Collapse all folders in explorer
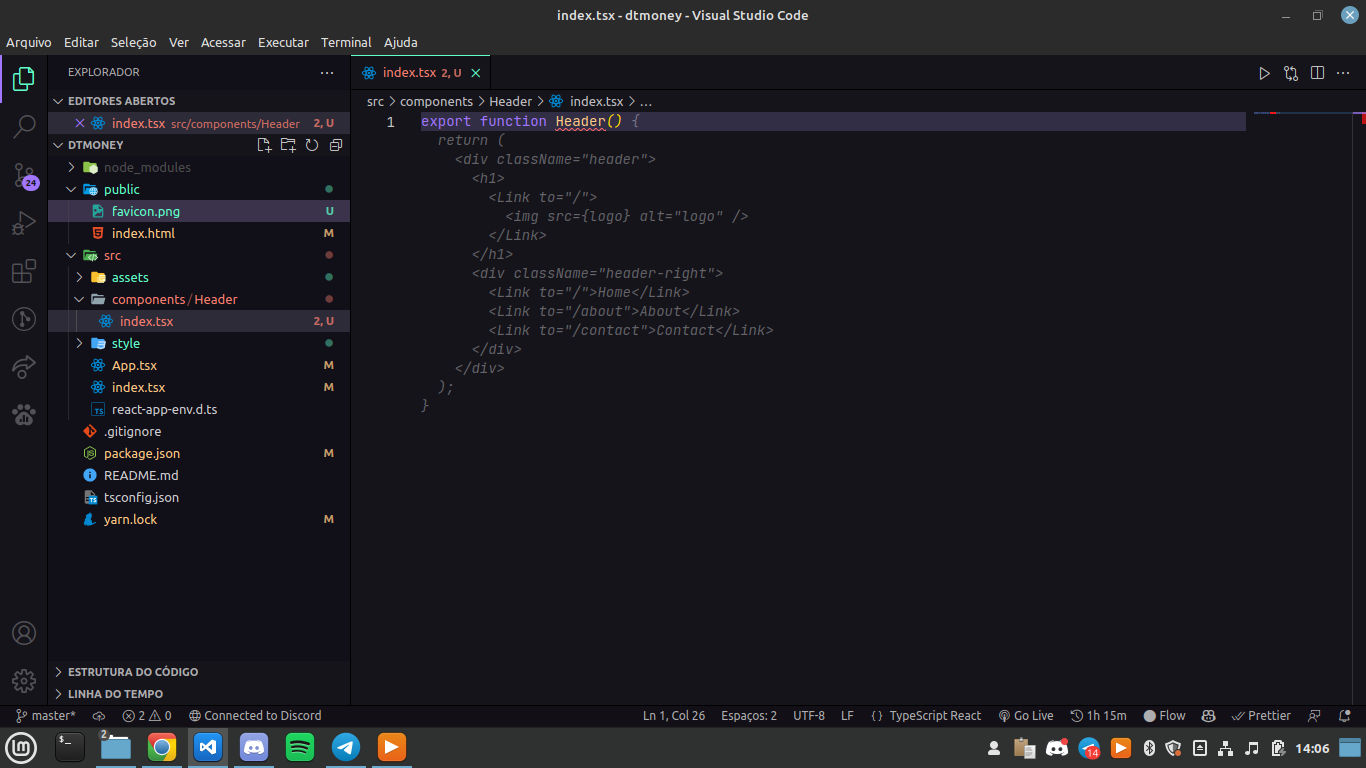Image resolution: width=1366 pixels, height=768 pixels. 336,145
